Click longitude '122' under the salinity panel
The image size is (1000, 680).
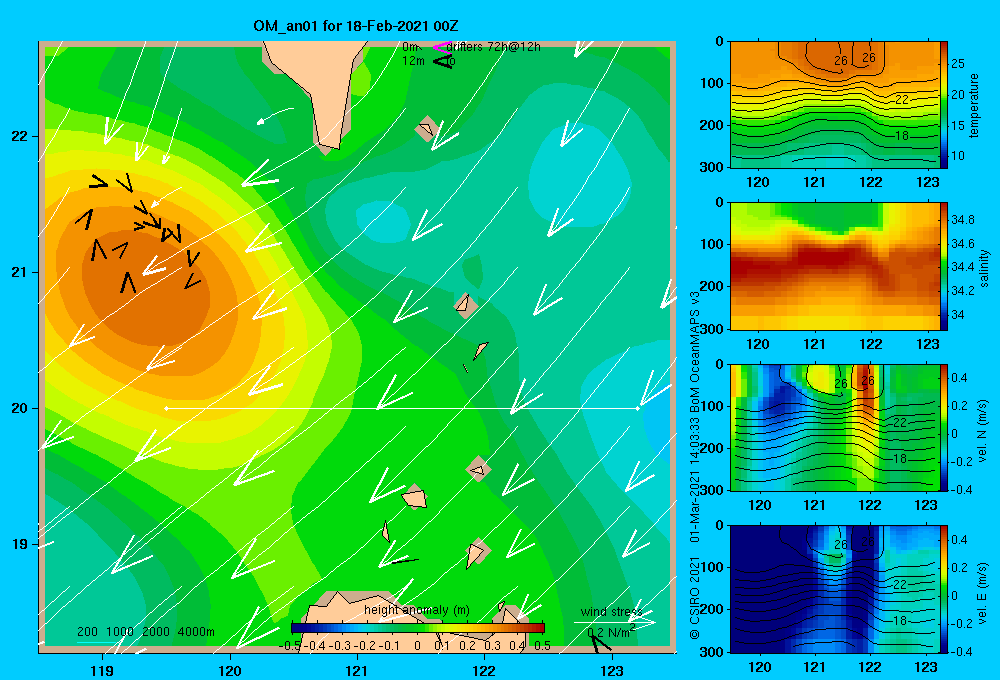pyautogui.click(x=871, y=344)
